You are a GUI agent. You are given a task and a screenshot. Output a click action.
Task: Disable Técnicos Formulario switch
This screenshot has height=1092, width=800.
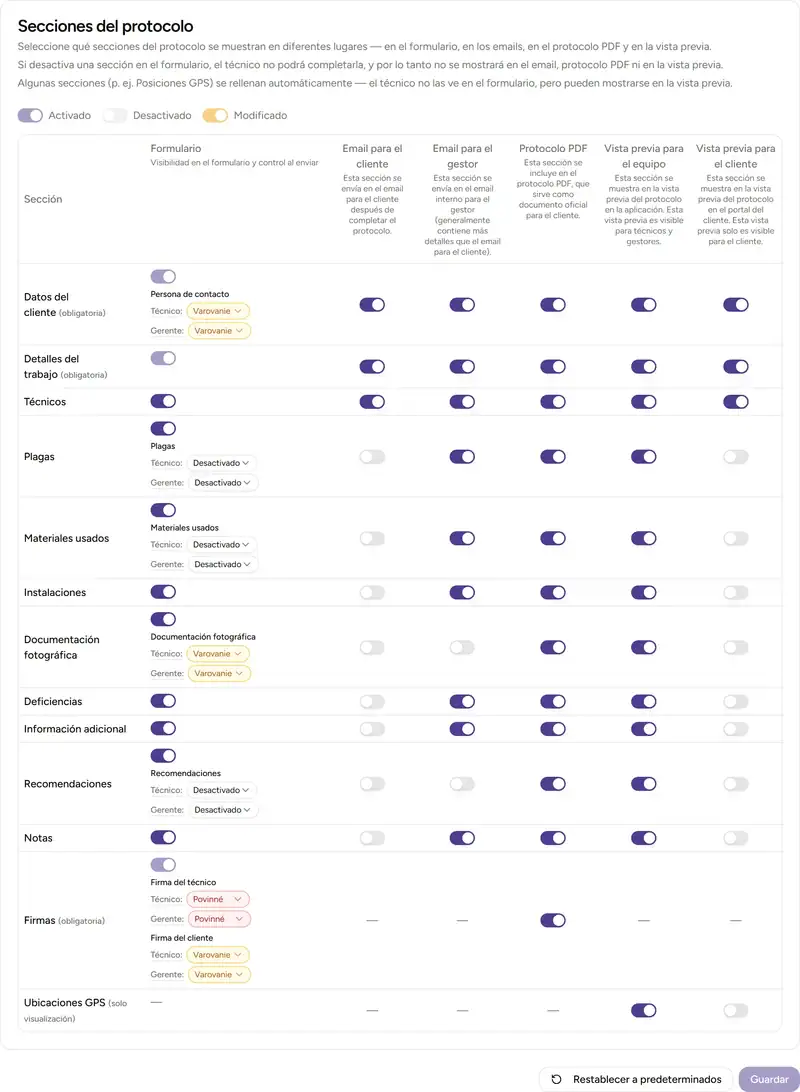[163, 401]
